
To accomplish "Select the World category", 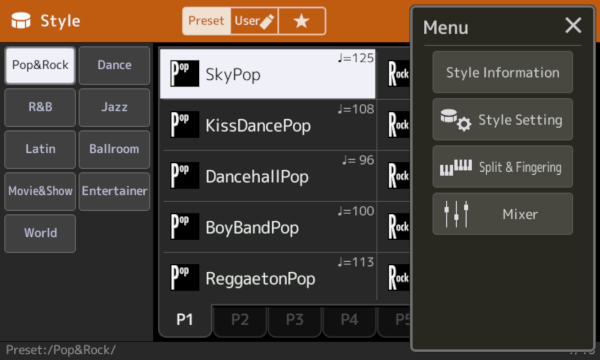I will point(40,233).
